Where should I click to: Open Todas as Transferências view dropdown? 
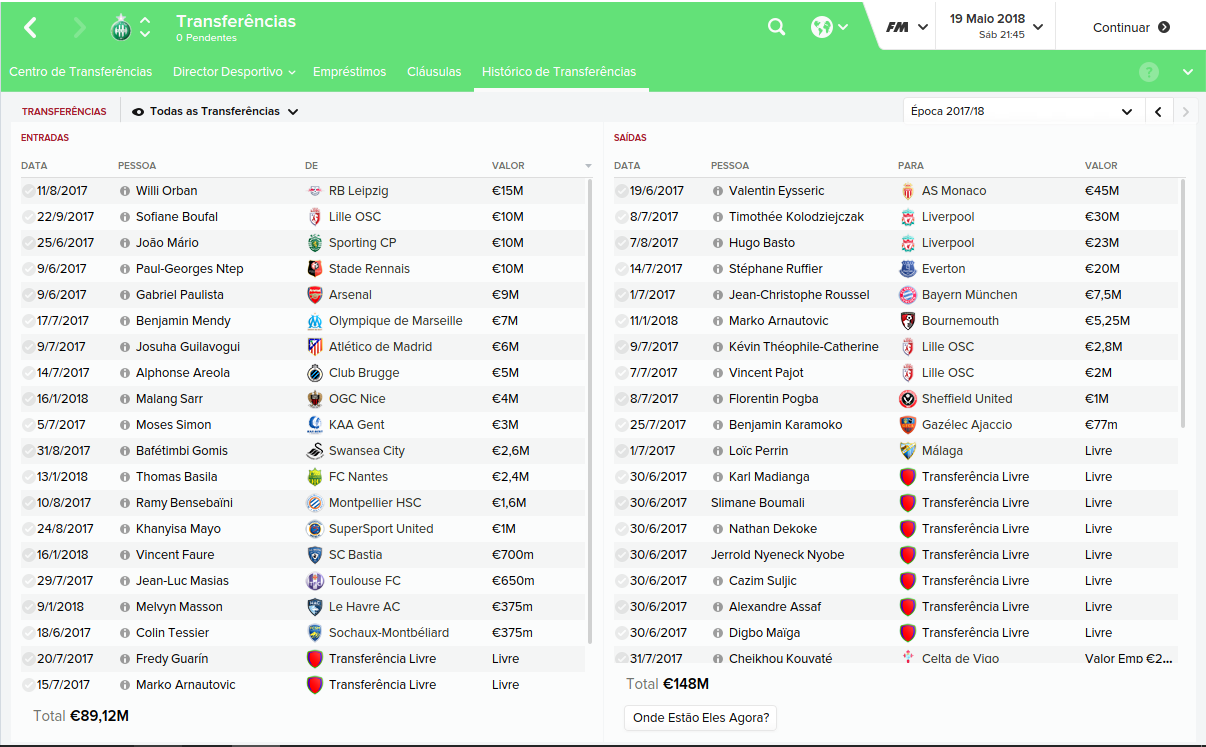pyautogui.click(x=215, y=111)
